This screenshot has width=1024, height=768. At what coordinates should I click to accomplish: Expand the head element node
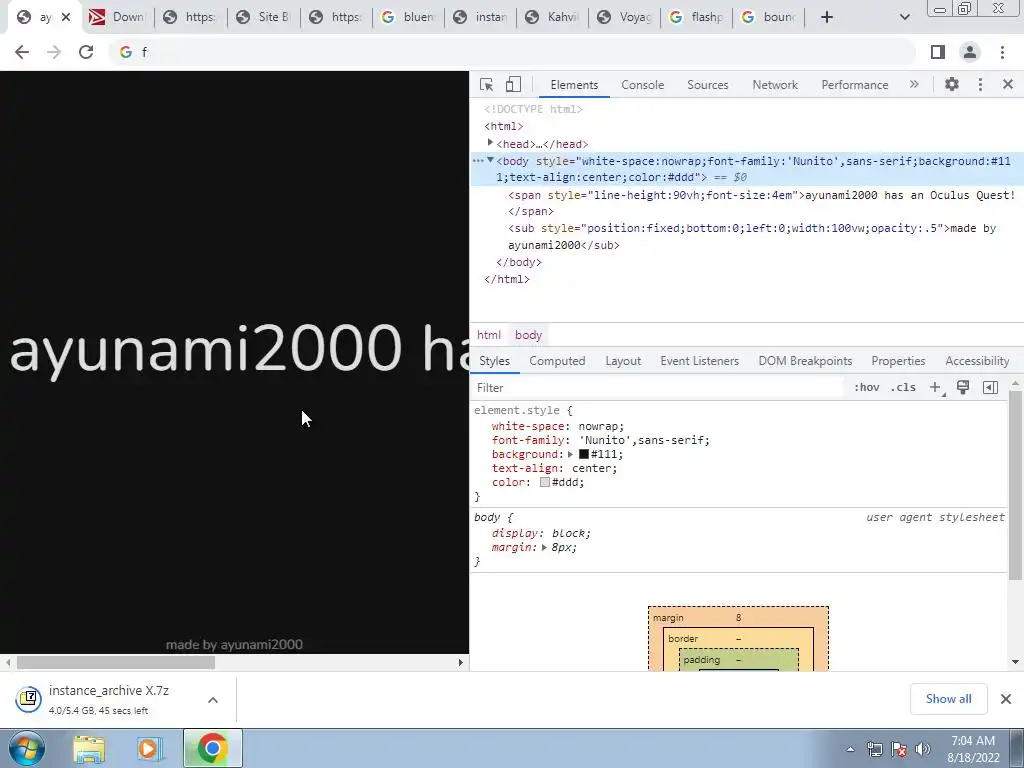[x=490, y=142]
